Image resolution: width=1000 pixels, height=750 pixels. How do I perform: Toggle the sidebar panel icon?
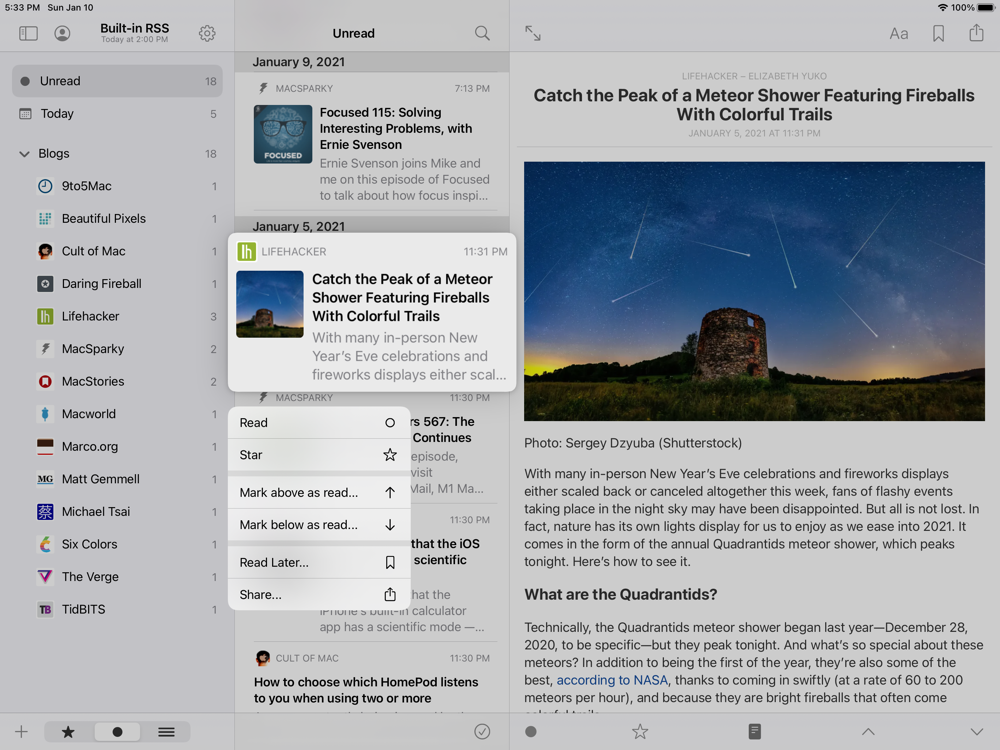[x=28, y=33]
